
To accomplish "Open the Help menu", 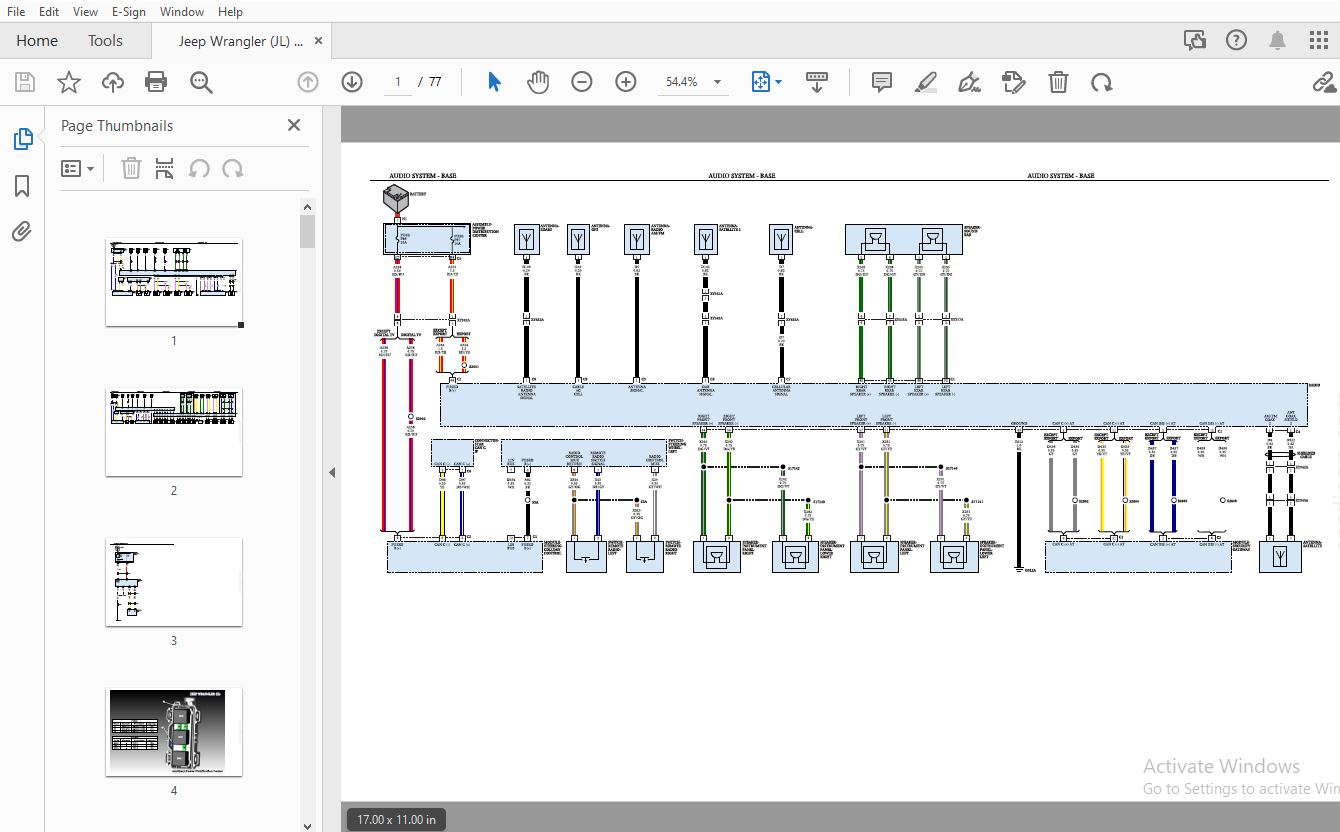I will pyautogui.click(x=230, y=11).
